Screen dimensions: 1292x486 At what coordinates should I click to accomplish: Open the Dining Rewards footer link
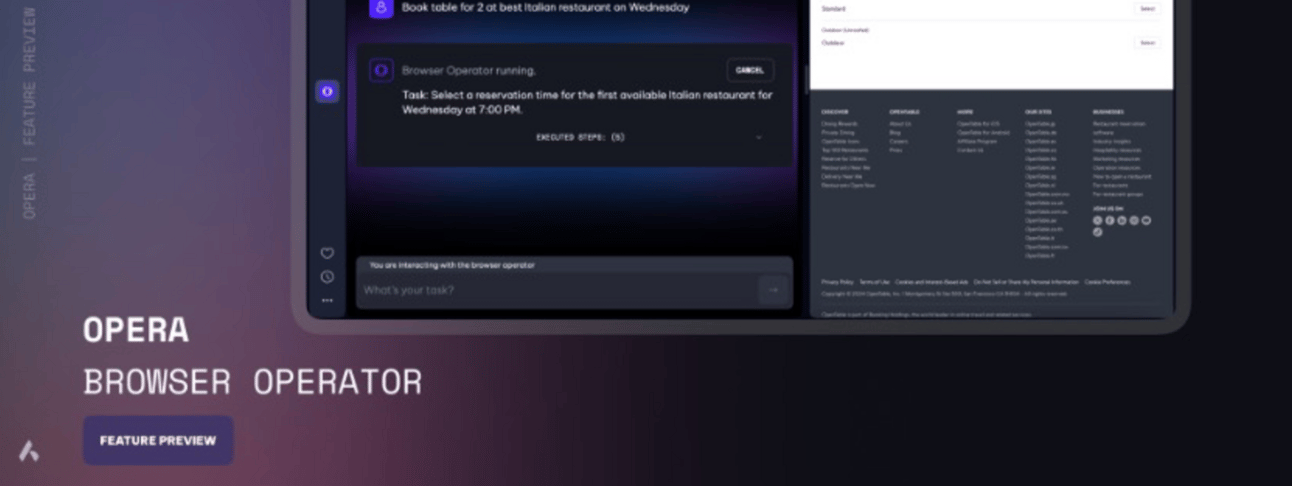[839, 124]
